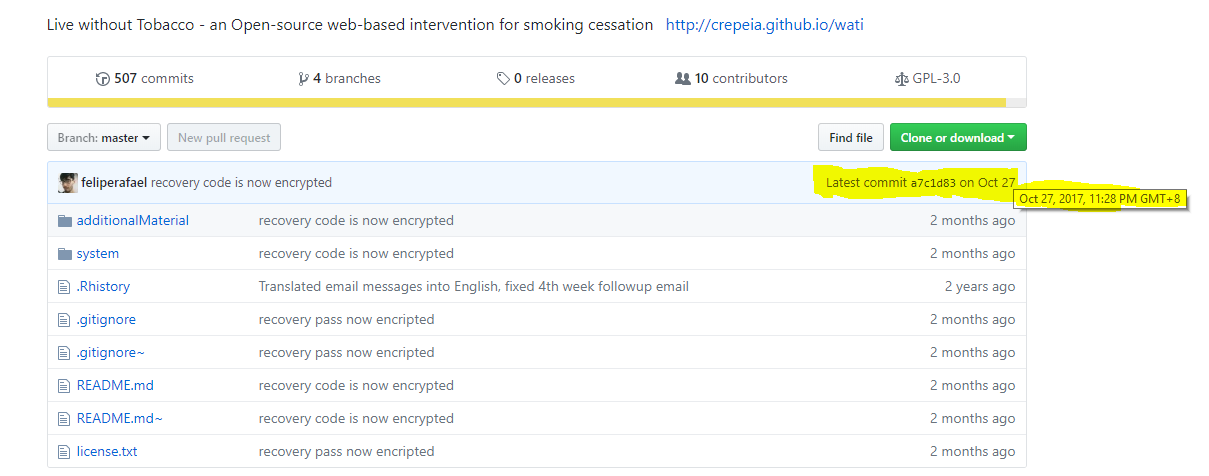Click the yellow language breakdown bar
The height and width of the screenshot is (476, 1209).
pyautogui.click(x=526, y=102)
